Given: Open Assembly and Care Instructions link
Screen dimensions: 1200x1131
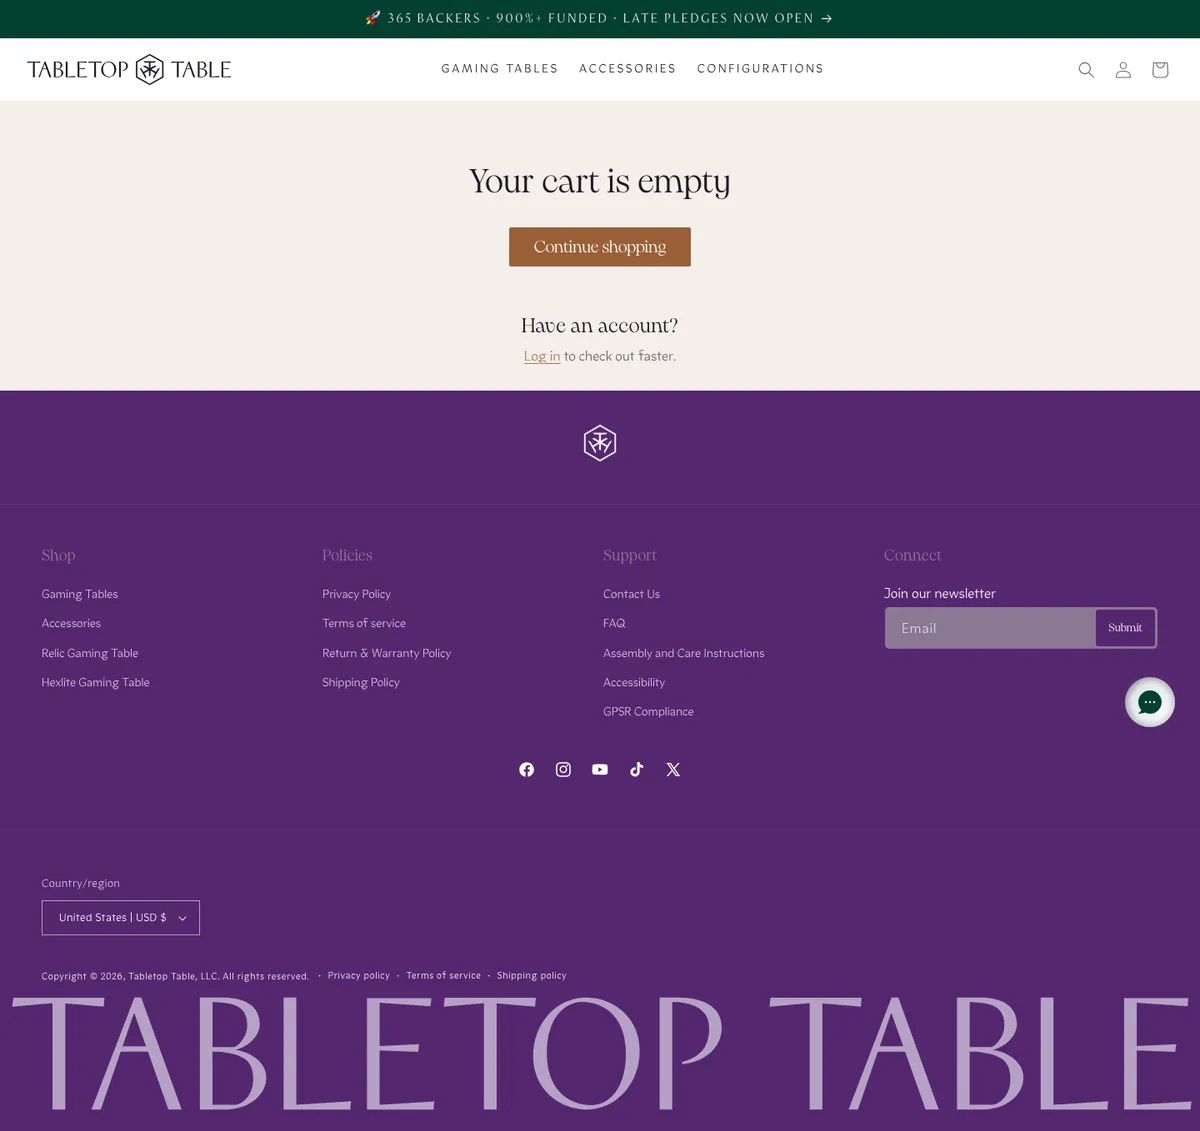Looking at the screenshot, I should [x=684, y=653].
